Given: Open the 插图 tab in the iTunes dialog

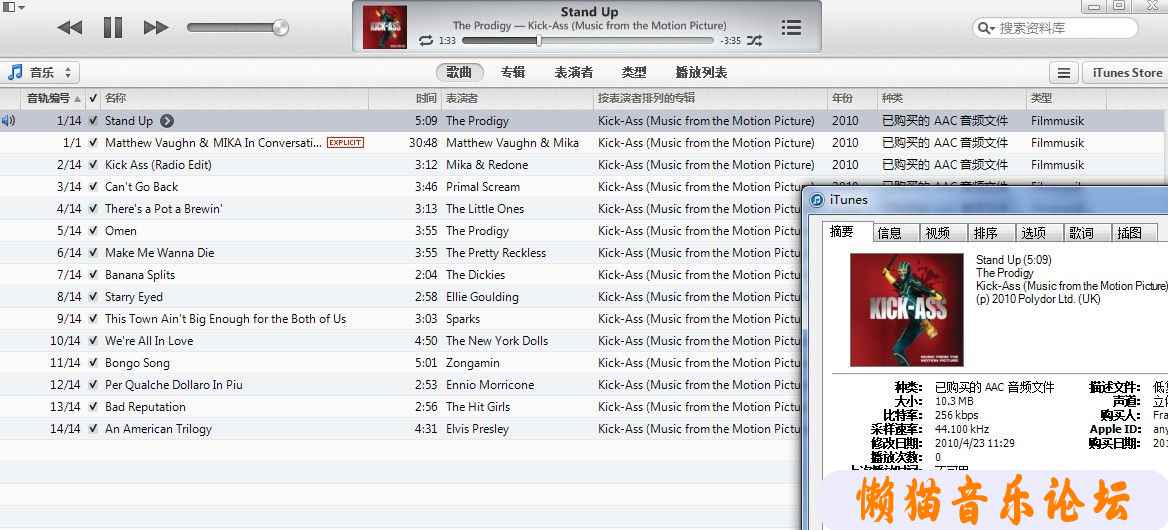Looking at the screenshot, I should (1134, 233).
